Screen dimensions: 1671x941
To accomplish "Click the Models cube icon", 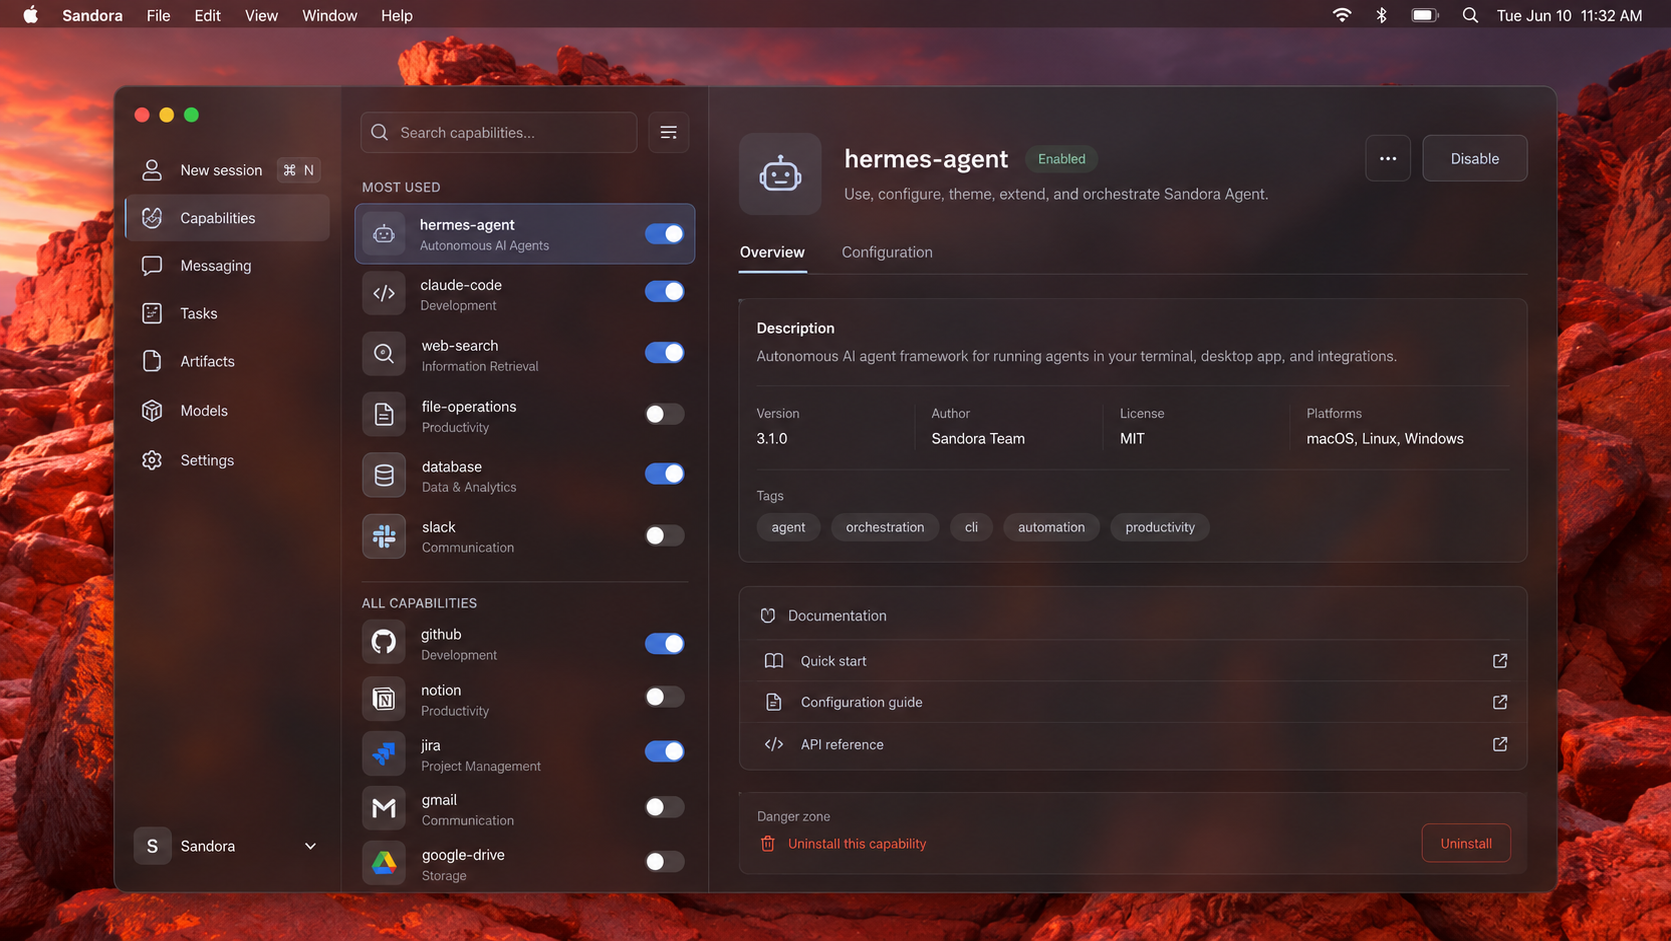I will [152, 411].
